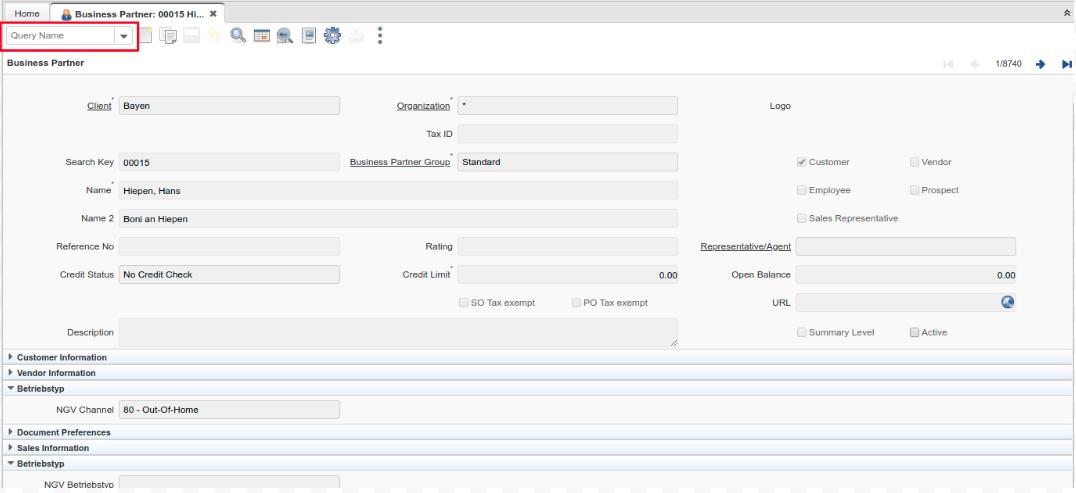Toggle the Customer checkbox
Image resolution: width=1076 pixels, height=493 pixels.
point(801,162)
